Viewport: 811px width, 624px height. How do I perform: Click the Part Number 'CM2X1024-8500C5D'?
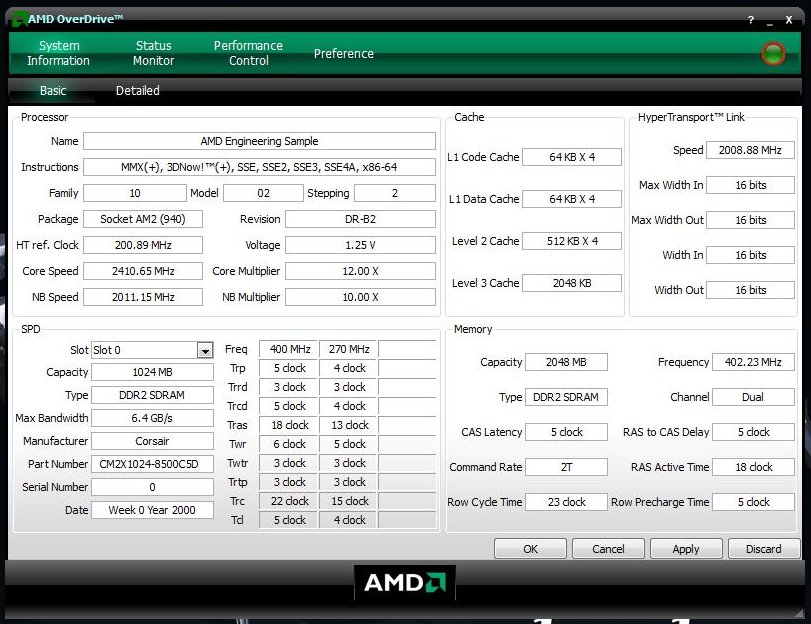(152, 464)
